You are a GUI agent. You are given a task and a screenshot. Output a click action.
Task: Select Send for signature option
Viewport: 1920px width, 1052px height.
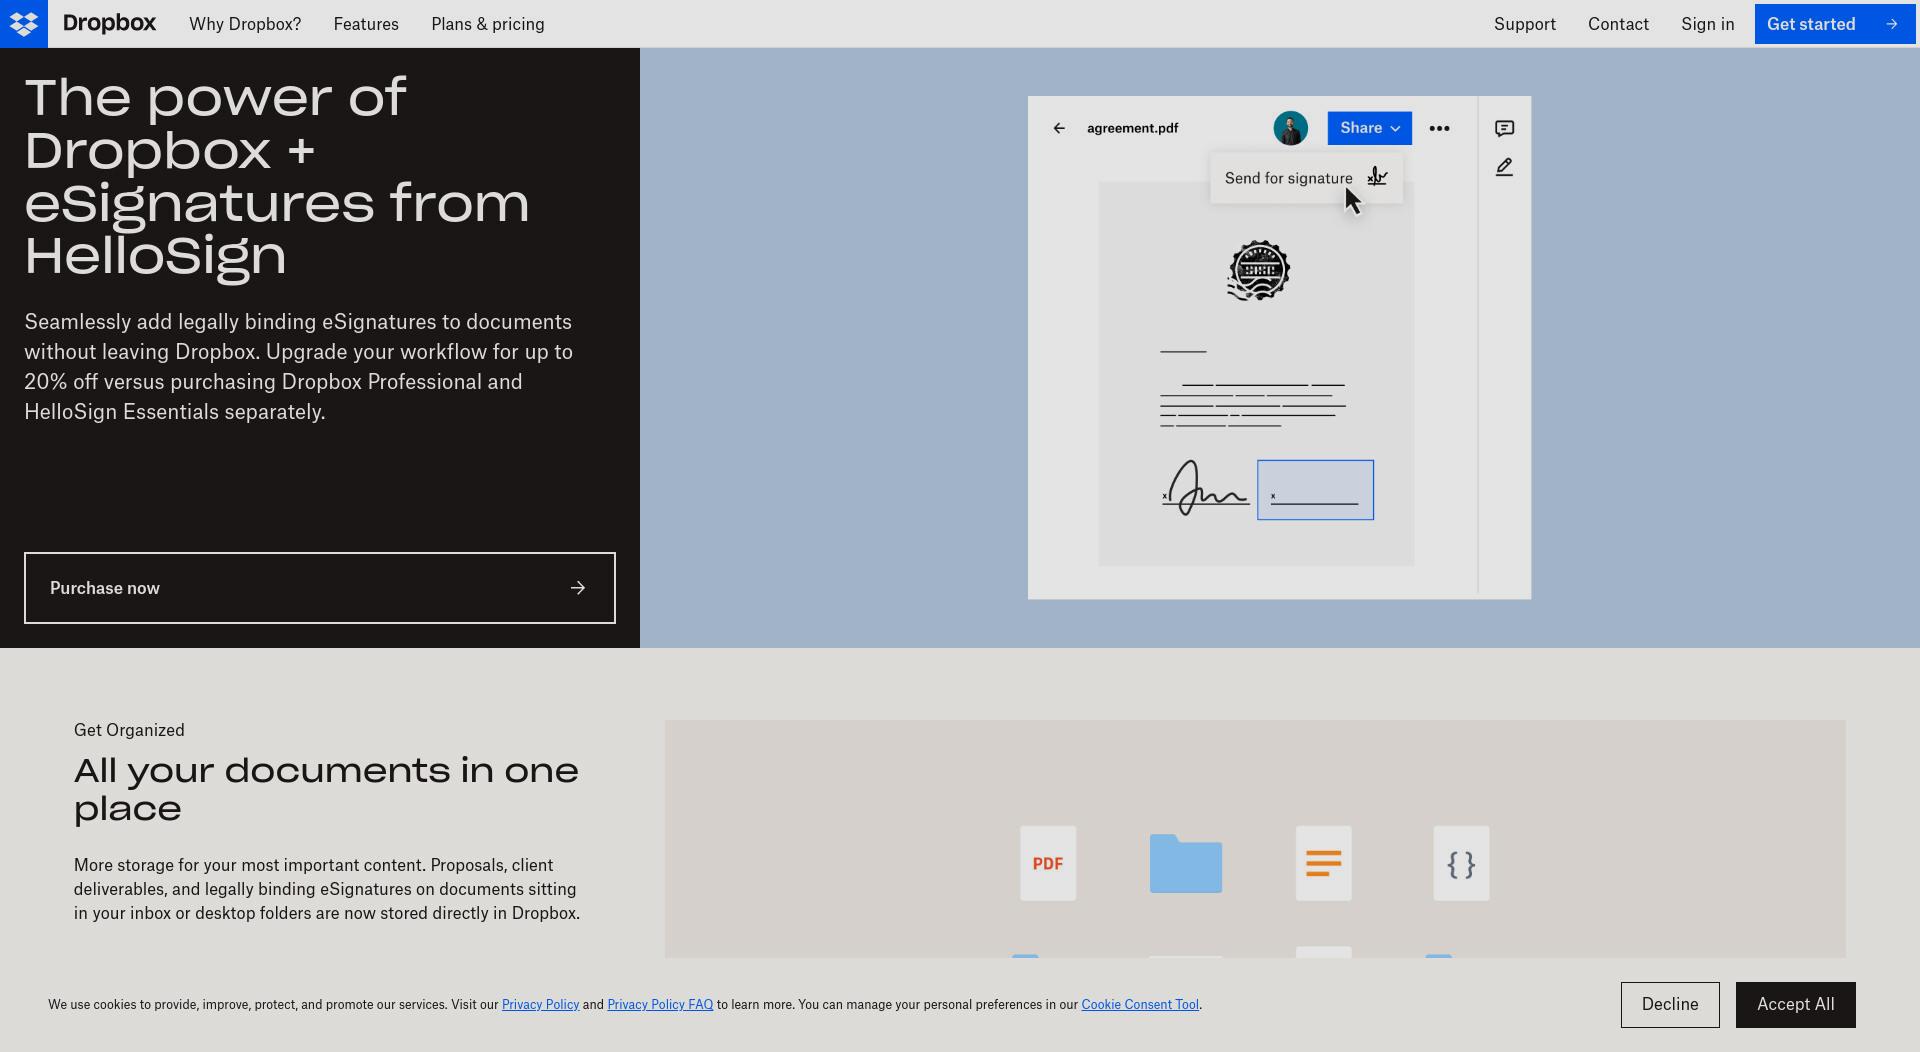tap(1306, 178)
